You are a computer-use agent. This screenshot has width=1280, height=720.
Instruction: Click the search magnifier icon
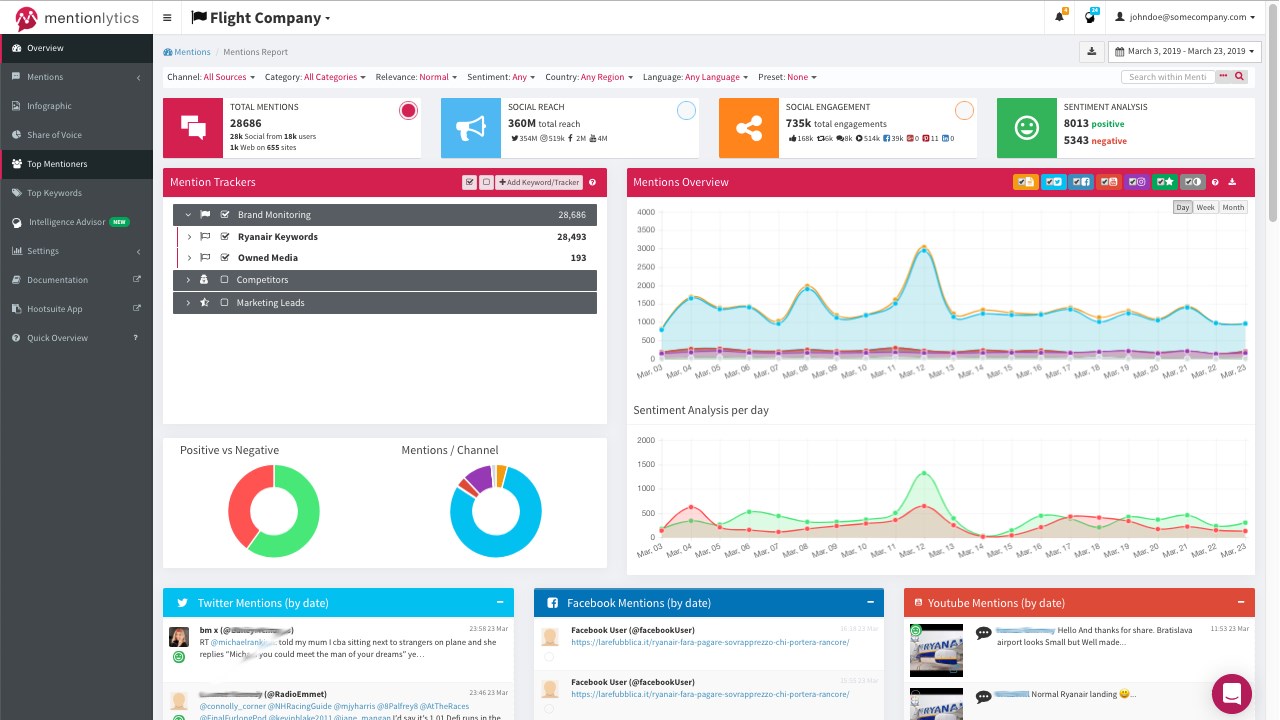1240,76
